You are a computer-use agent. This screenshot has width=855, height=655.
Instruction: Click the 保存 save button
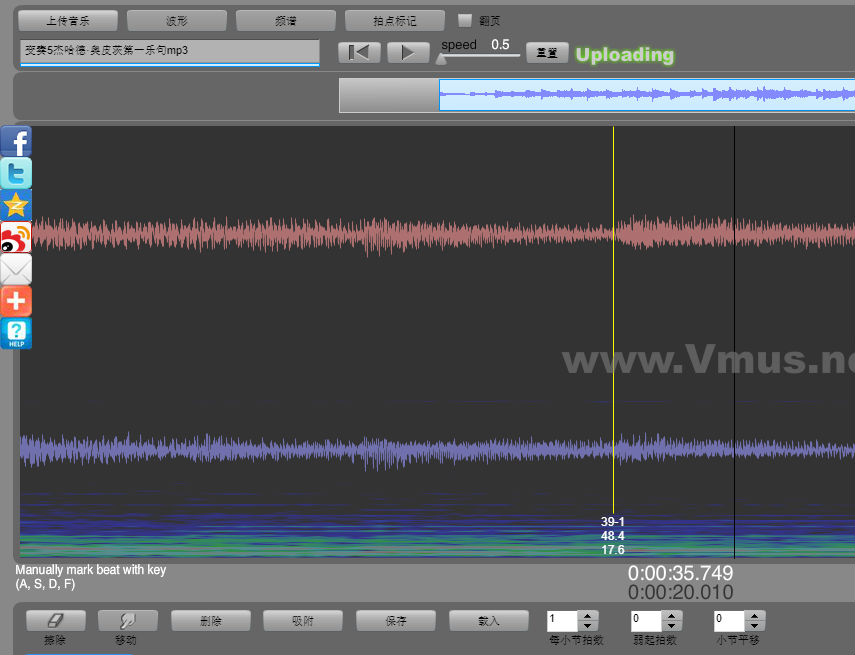coord(396,621)
